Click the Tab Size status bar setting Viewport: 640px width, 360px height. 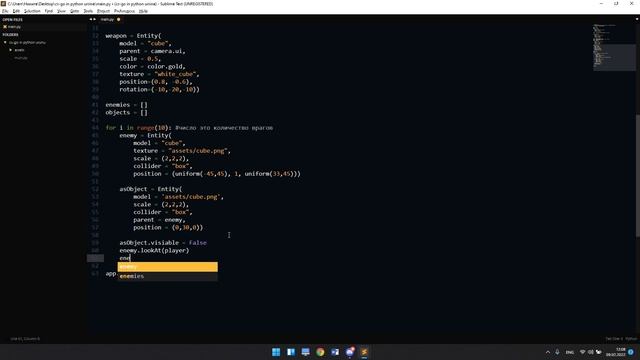click(x=614, y=339)
